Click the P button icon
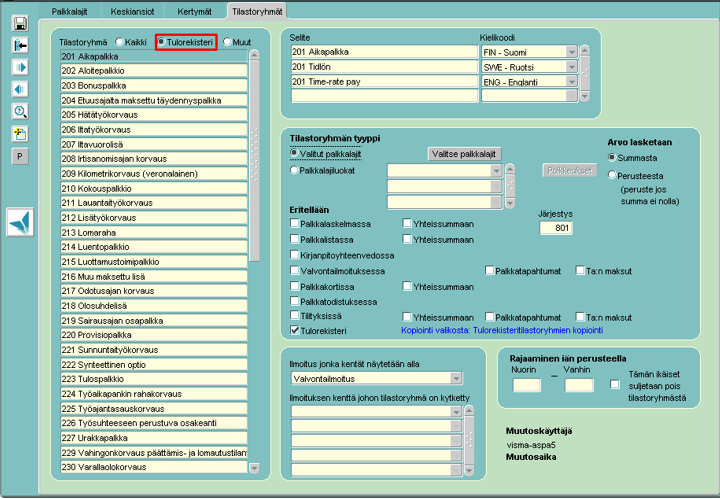Viewport: 720px width, 499px height. (x=20, y=156)
